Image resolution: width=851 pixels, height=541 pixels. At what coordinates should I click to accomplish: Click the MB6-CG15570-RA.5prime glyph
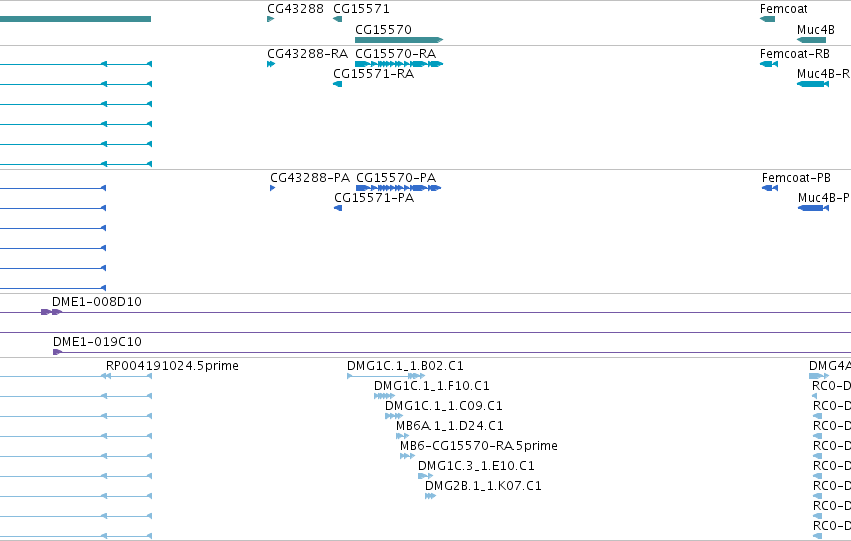coord(407,456)
